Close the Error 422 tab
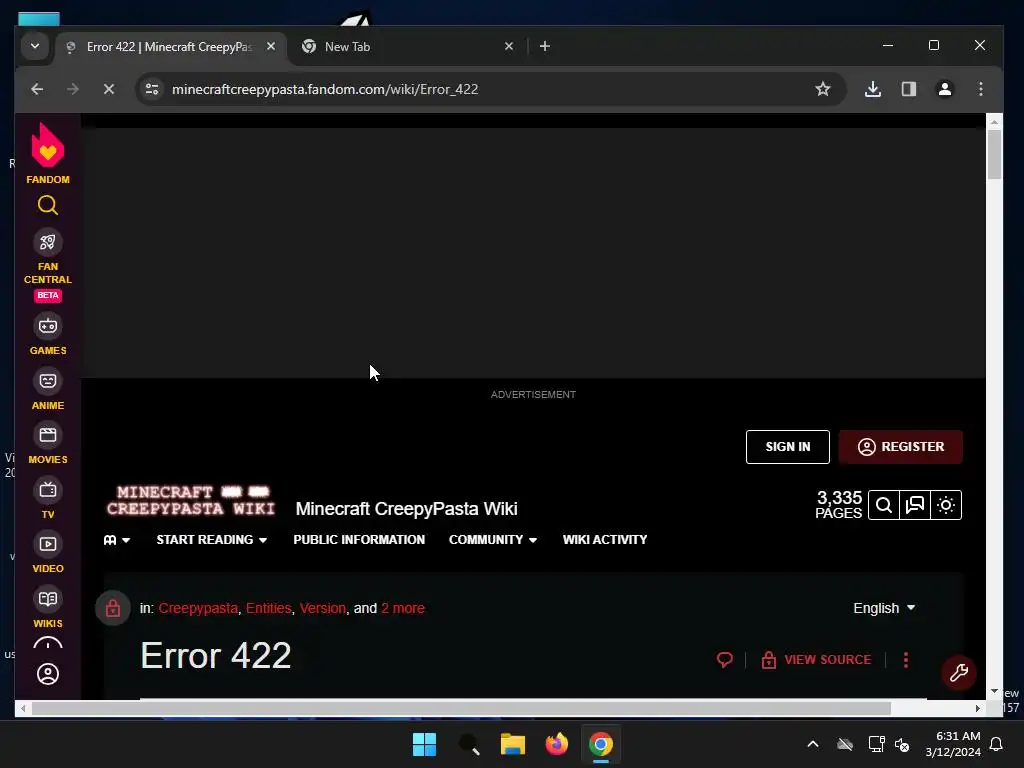Viewport: 1024px width, 768px height. (x=271, y=46)
